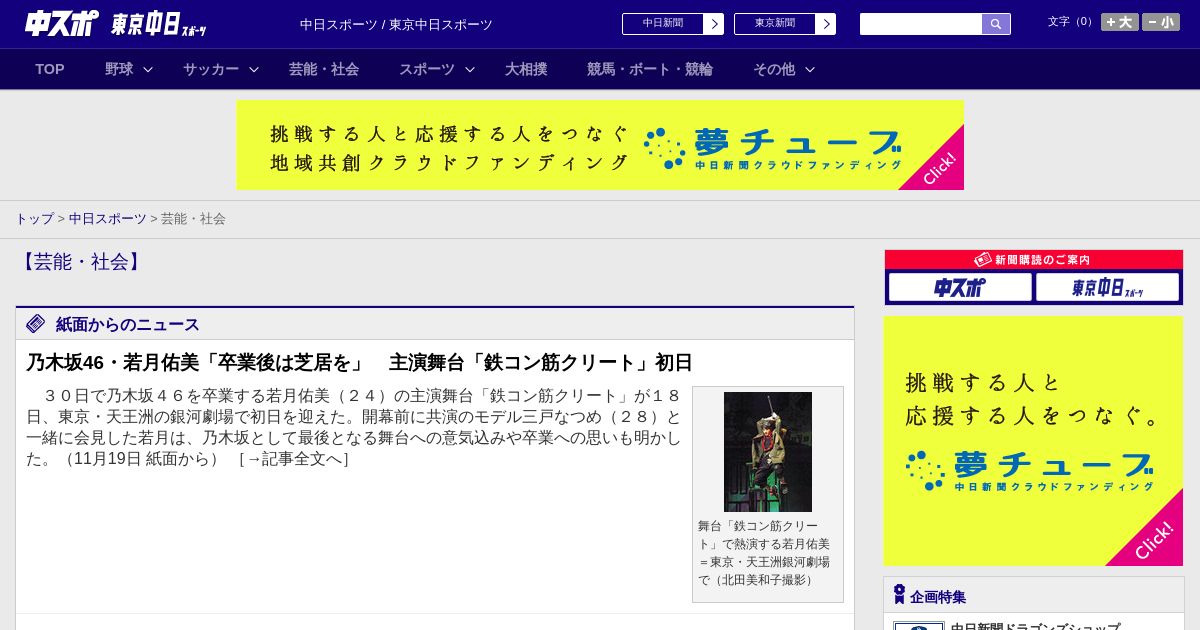Open 野球 navigation menu

point(119,69)
